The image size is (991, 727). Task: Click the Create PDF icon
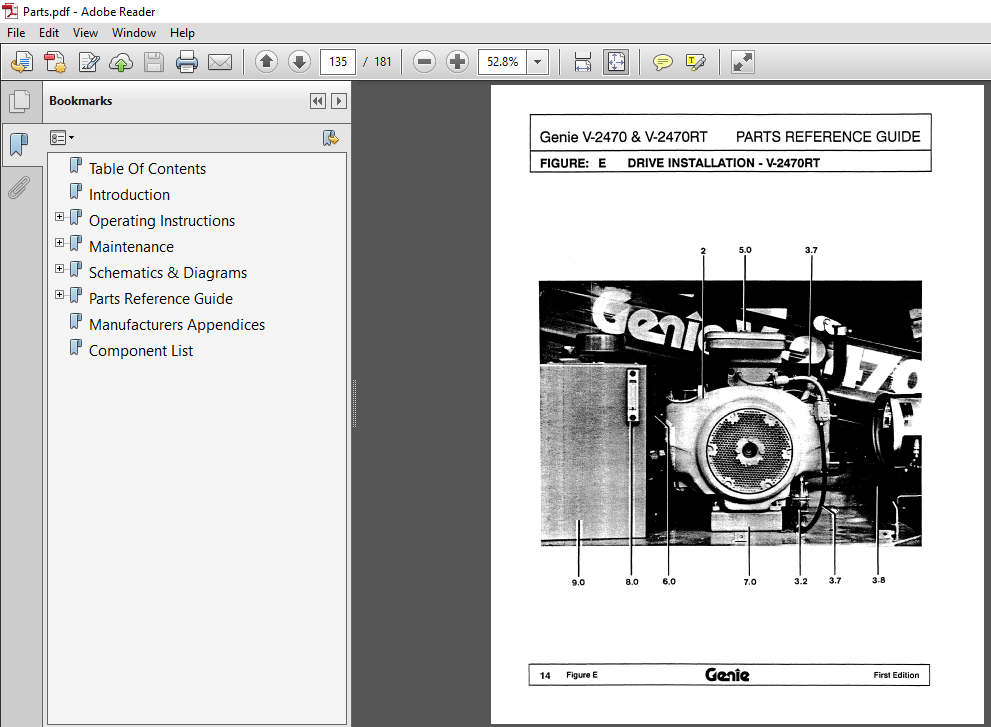click(55, 62)
